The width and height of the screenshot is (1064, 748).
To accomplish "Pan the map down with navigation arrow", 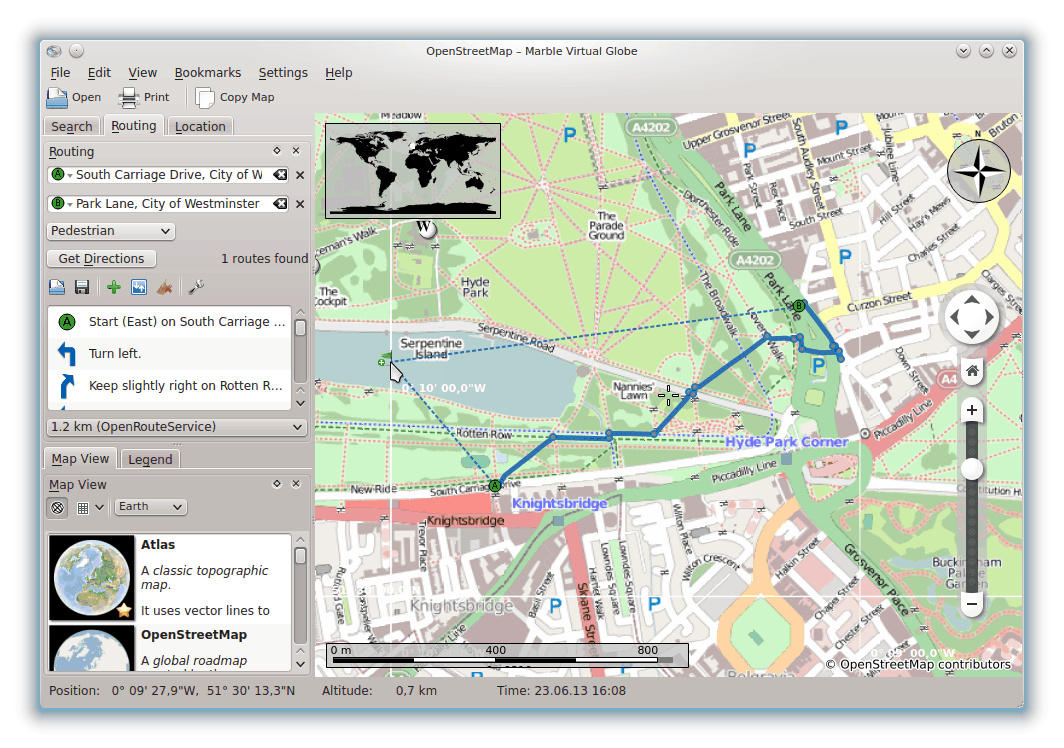I will pyautogui.click(x=972, y=334).
